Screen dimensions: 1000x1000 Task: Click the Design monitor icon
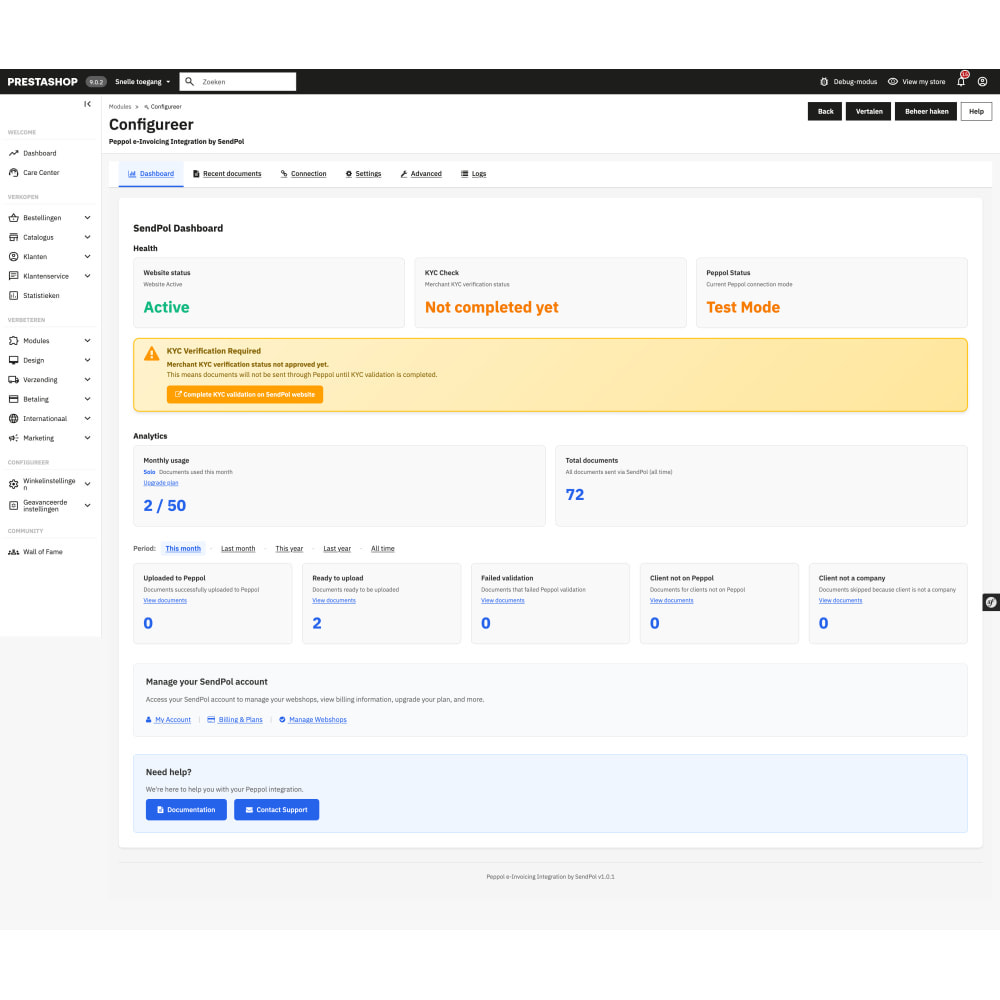[x=13, y=360]
